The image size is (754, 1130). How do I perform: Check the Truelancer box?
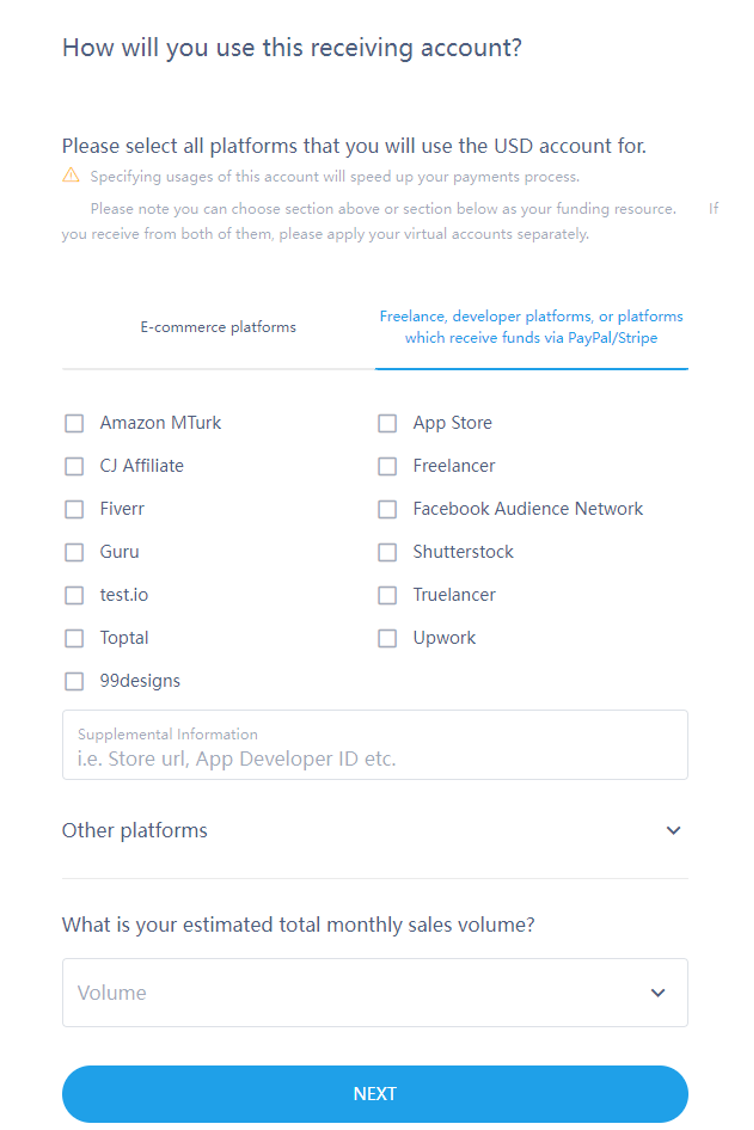[x=387, y=595]
